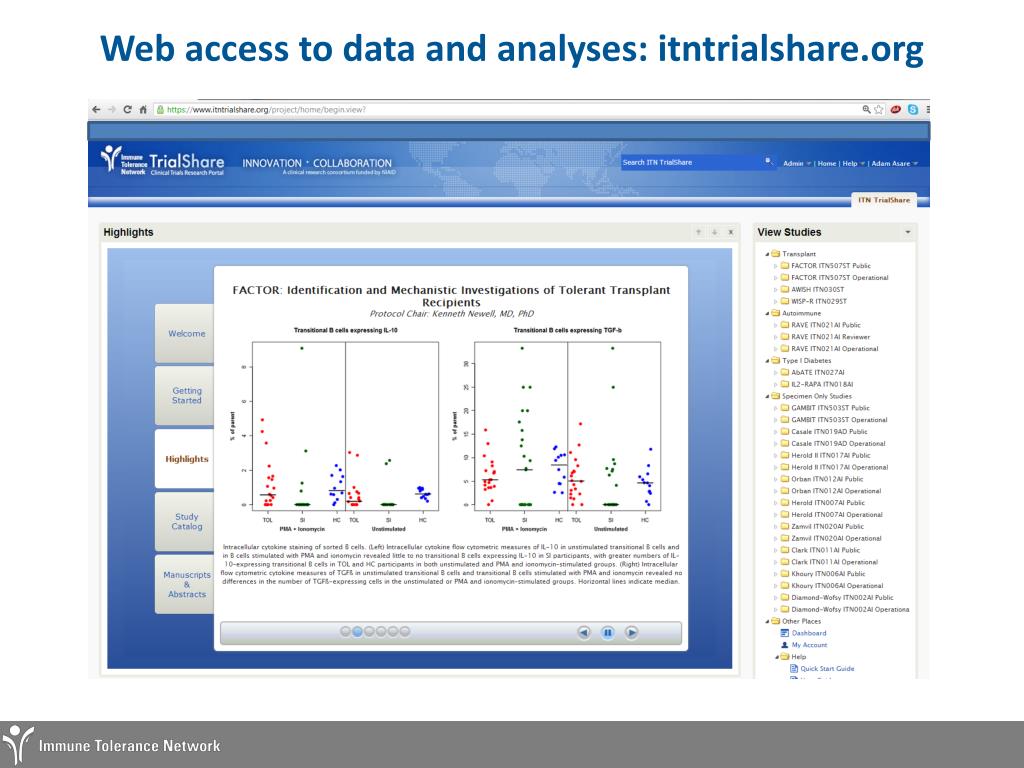Image resolution: width=1024 pixels, height=768 pixels.
Task: Open Orban ITN012AI Operational study
Action: tap(836, 490)
